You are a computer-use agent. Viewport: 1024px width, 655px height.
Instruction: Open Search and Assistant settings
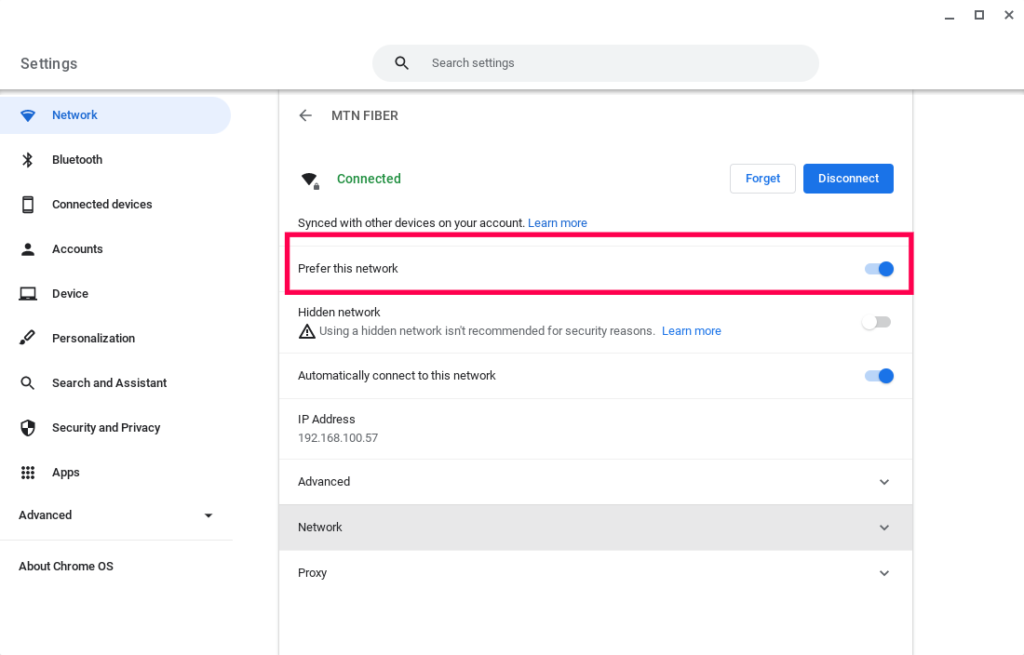(x=115, y=383)
